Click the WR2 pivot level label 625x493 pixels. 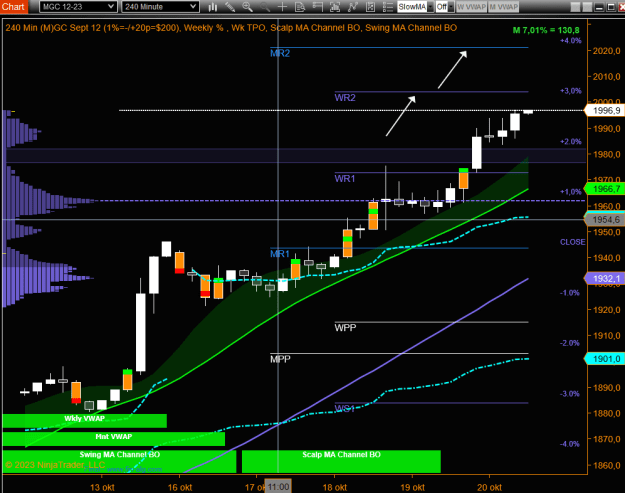[345, 98]
